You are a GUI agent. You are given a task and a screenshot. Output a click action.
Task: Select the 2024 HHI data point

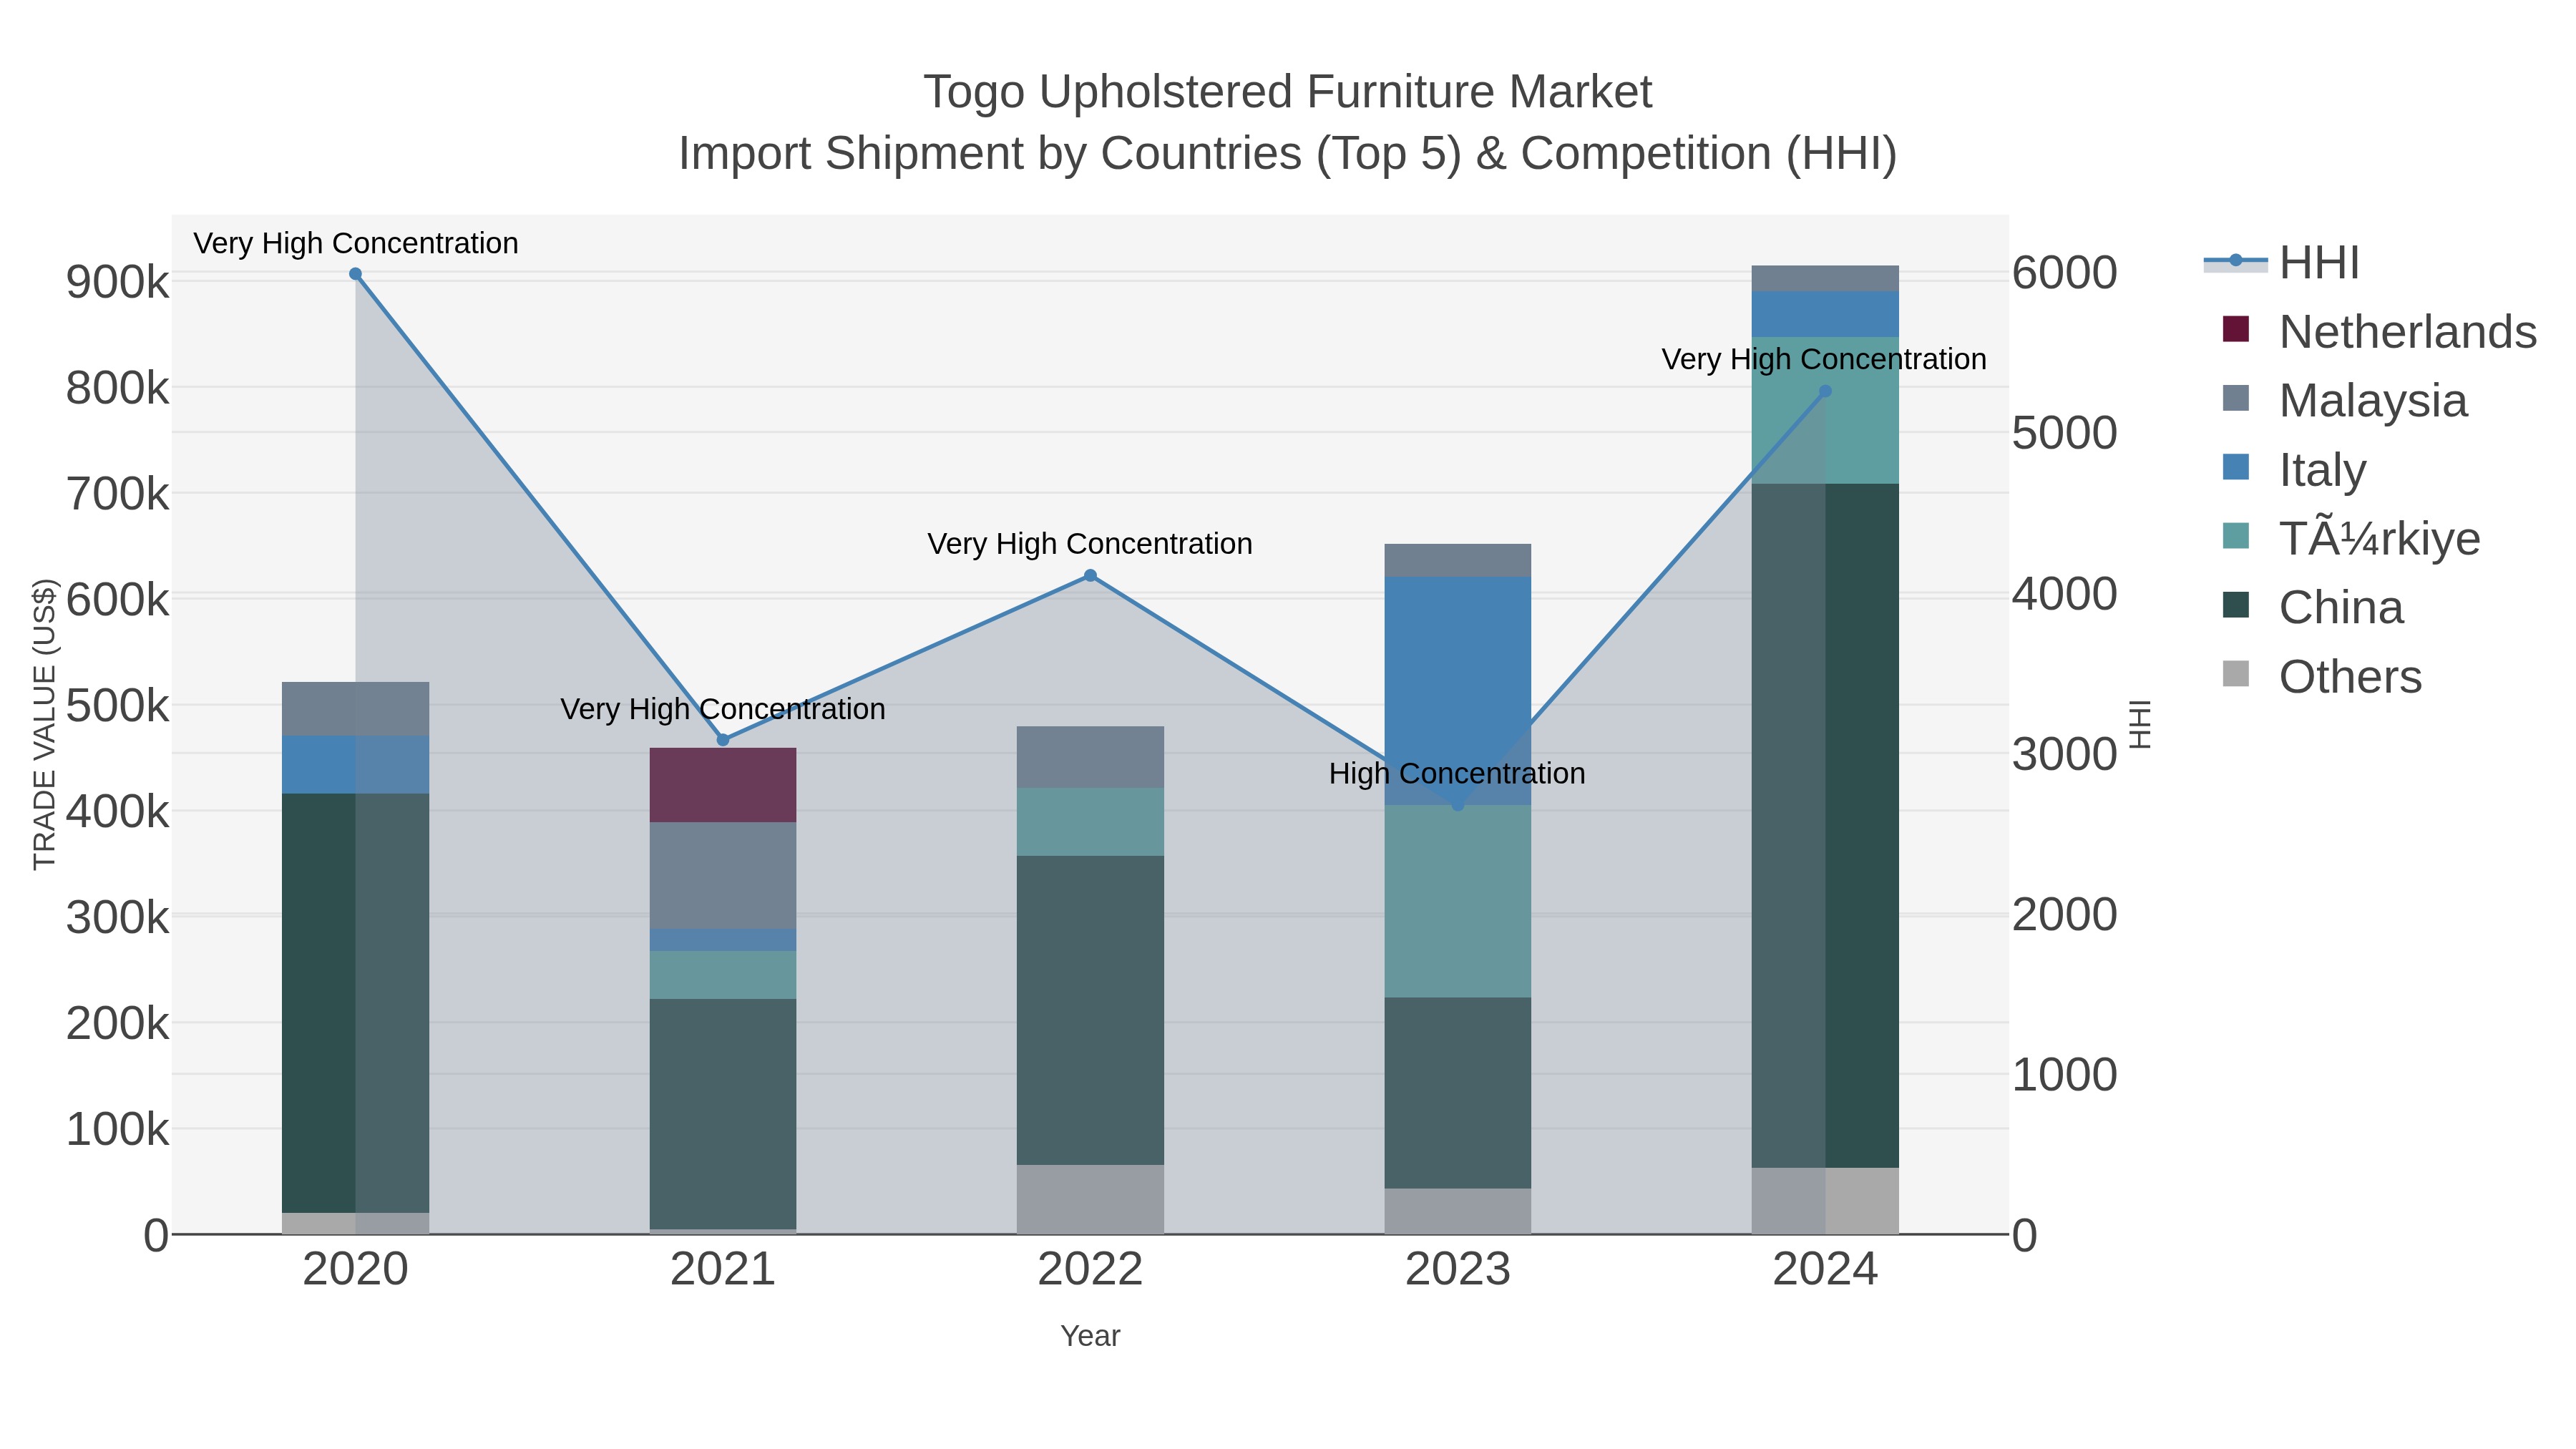[1825, 391]
